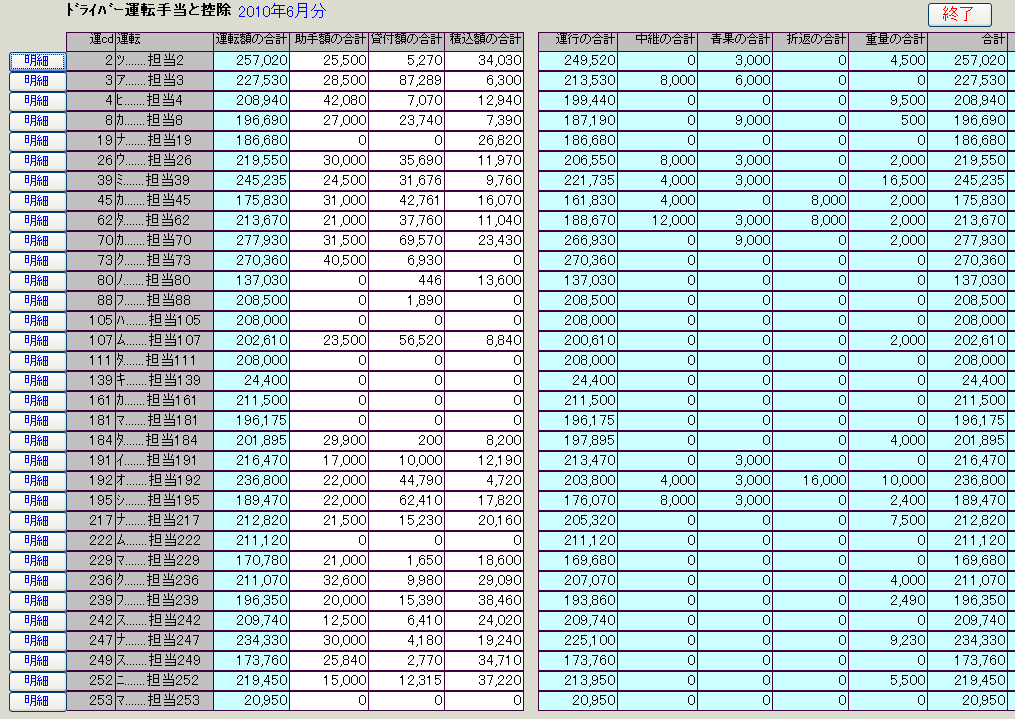Click the 87,289 loan amount for 担当3
The image size is (1015, 719).
click(x=407, y=81)
